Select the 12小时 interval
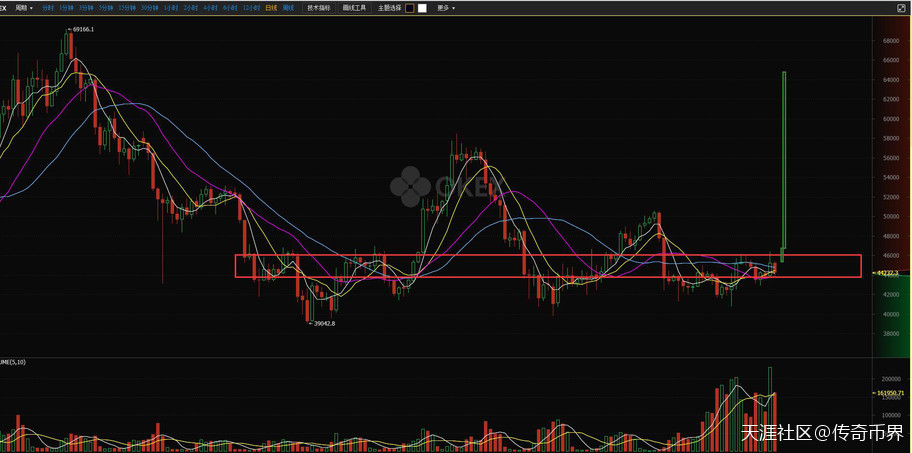 coord(248,8)
